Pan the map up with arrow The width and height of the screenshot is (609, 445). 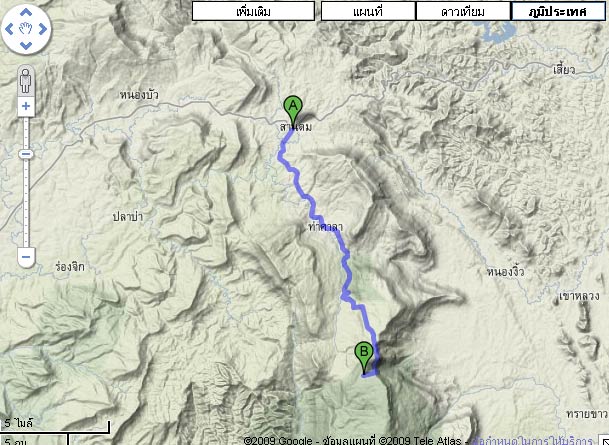26,12
